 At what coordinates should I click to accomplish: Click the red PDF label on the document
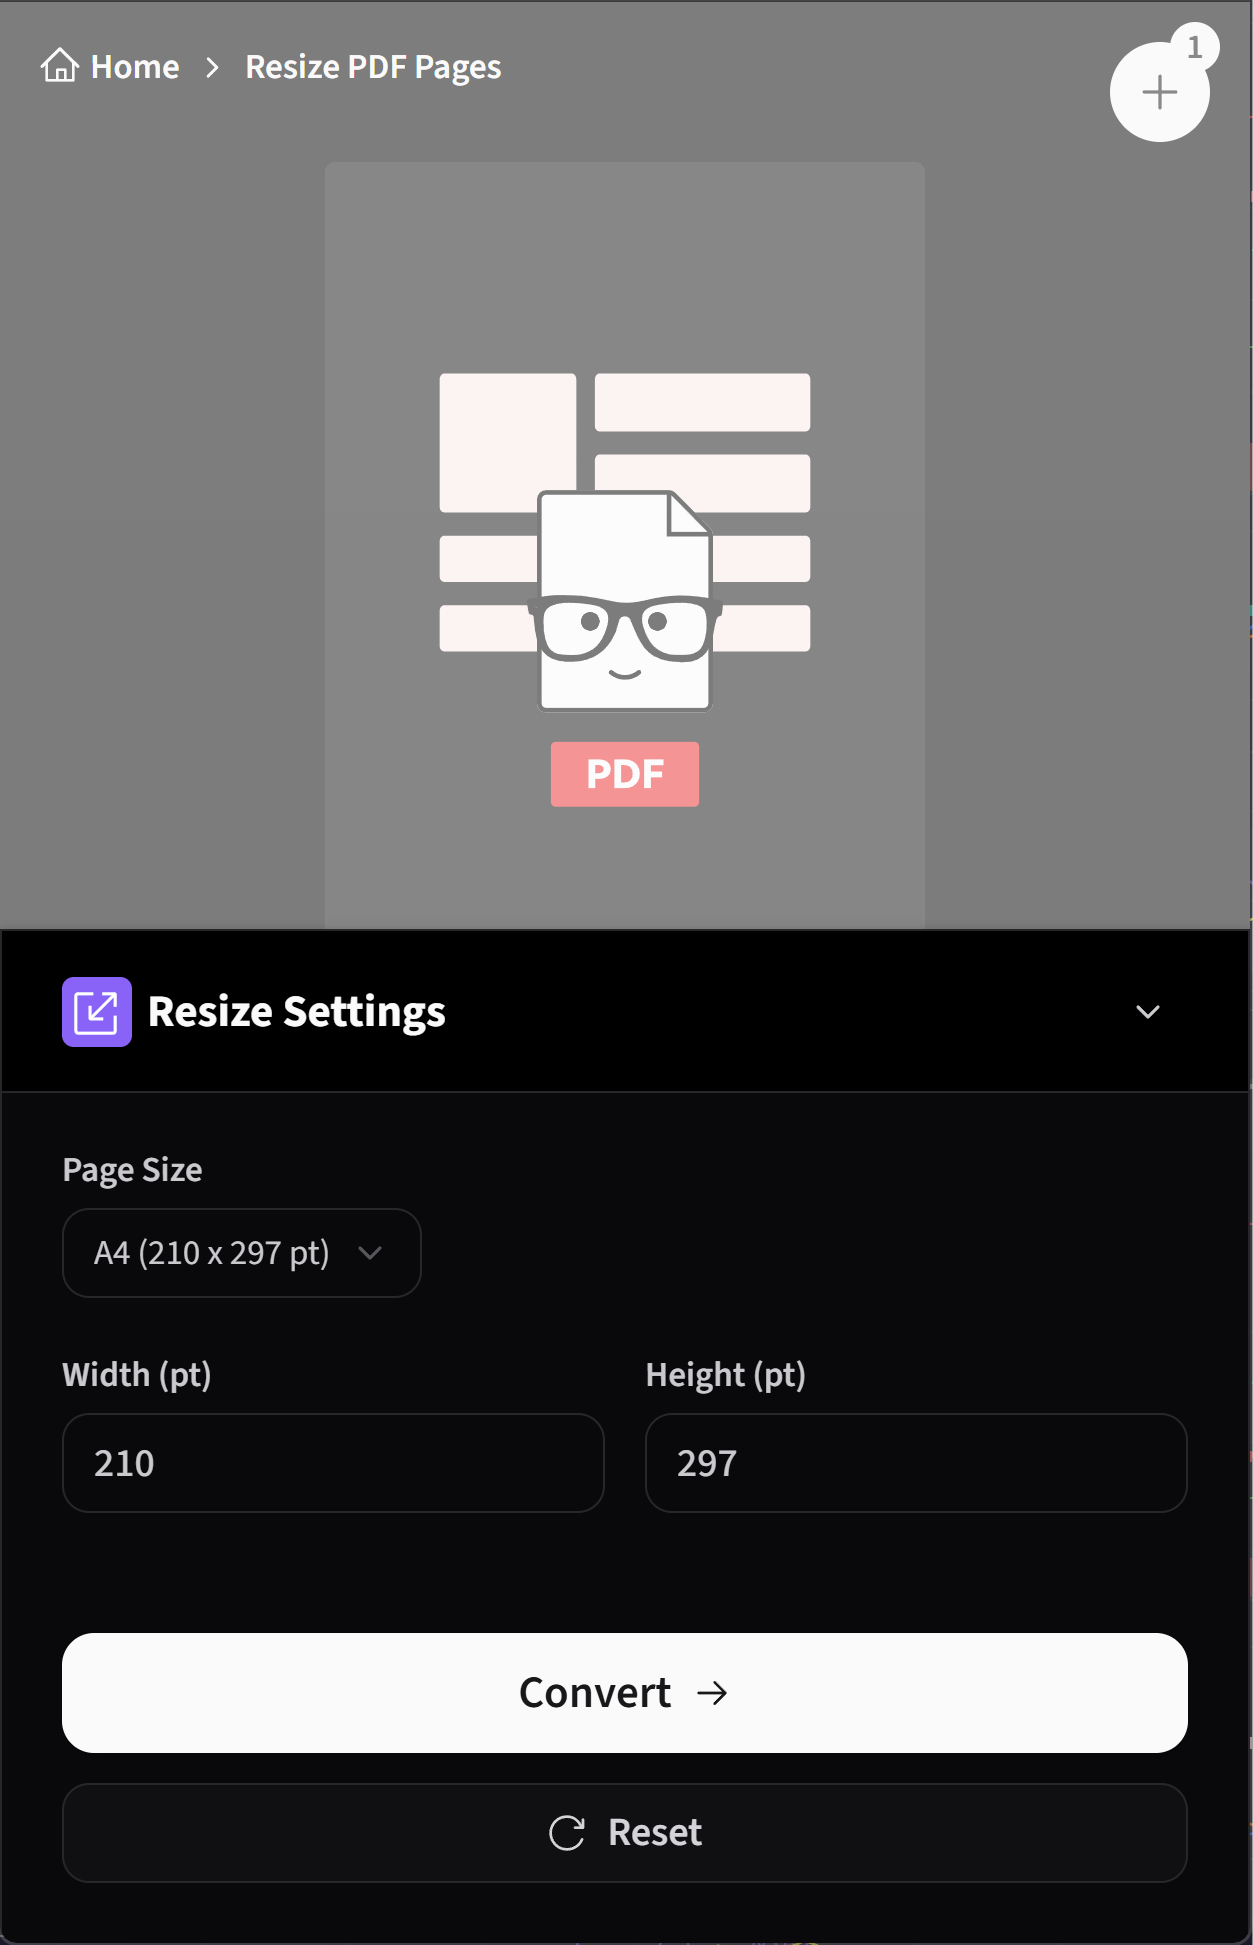[x=624, y=774]
